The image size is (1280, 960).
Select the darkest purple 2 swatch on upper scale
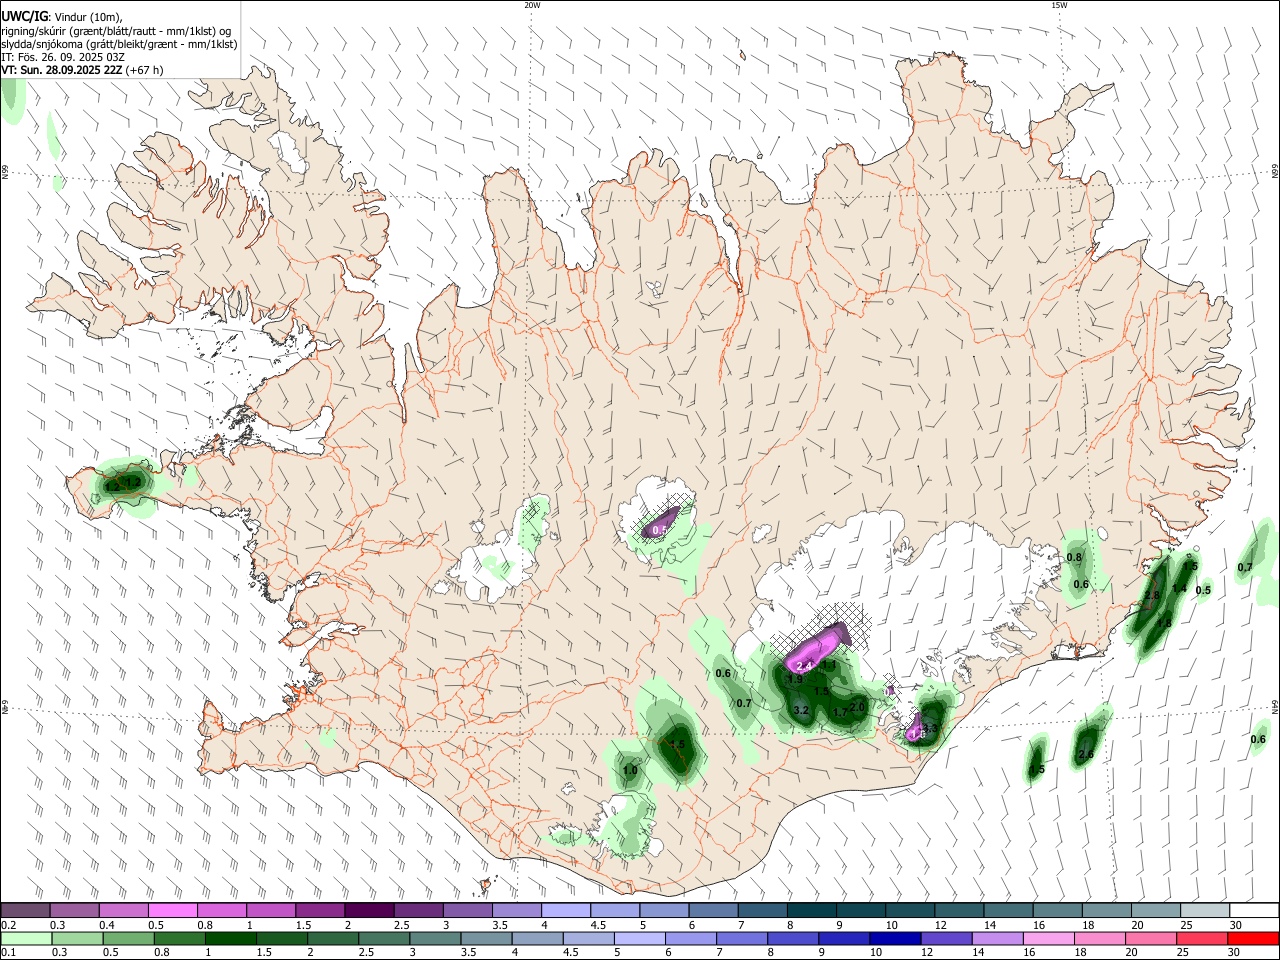(x=368, y=911)
